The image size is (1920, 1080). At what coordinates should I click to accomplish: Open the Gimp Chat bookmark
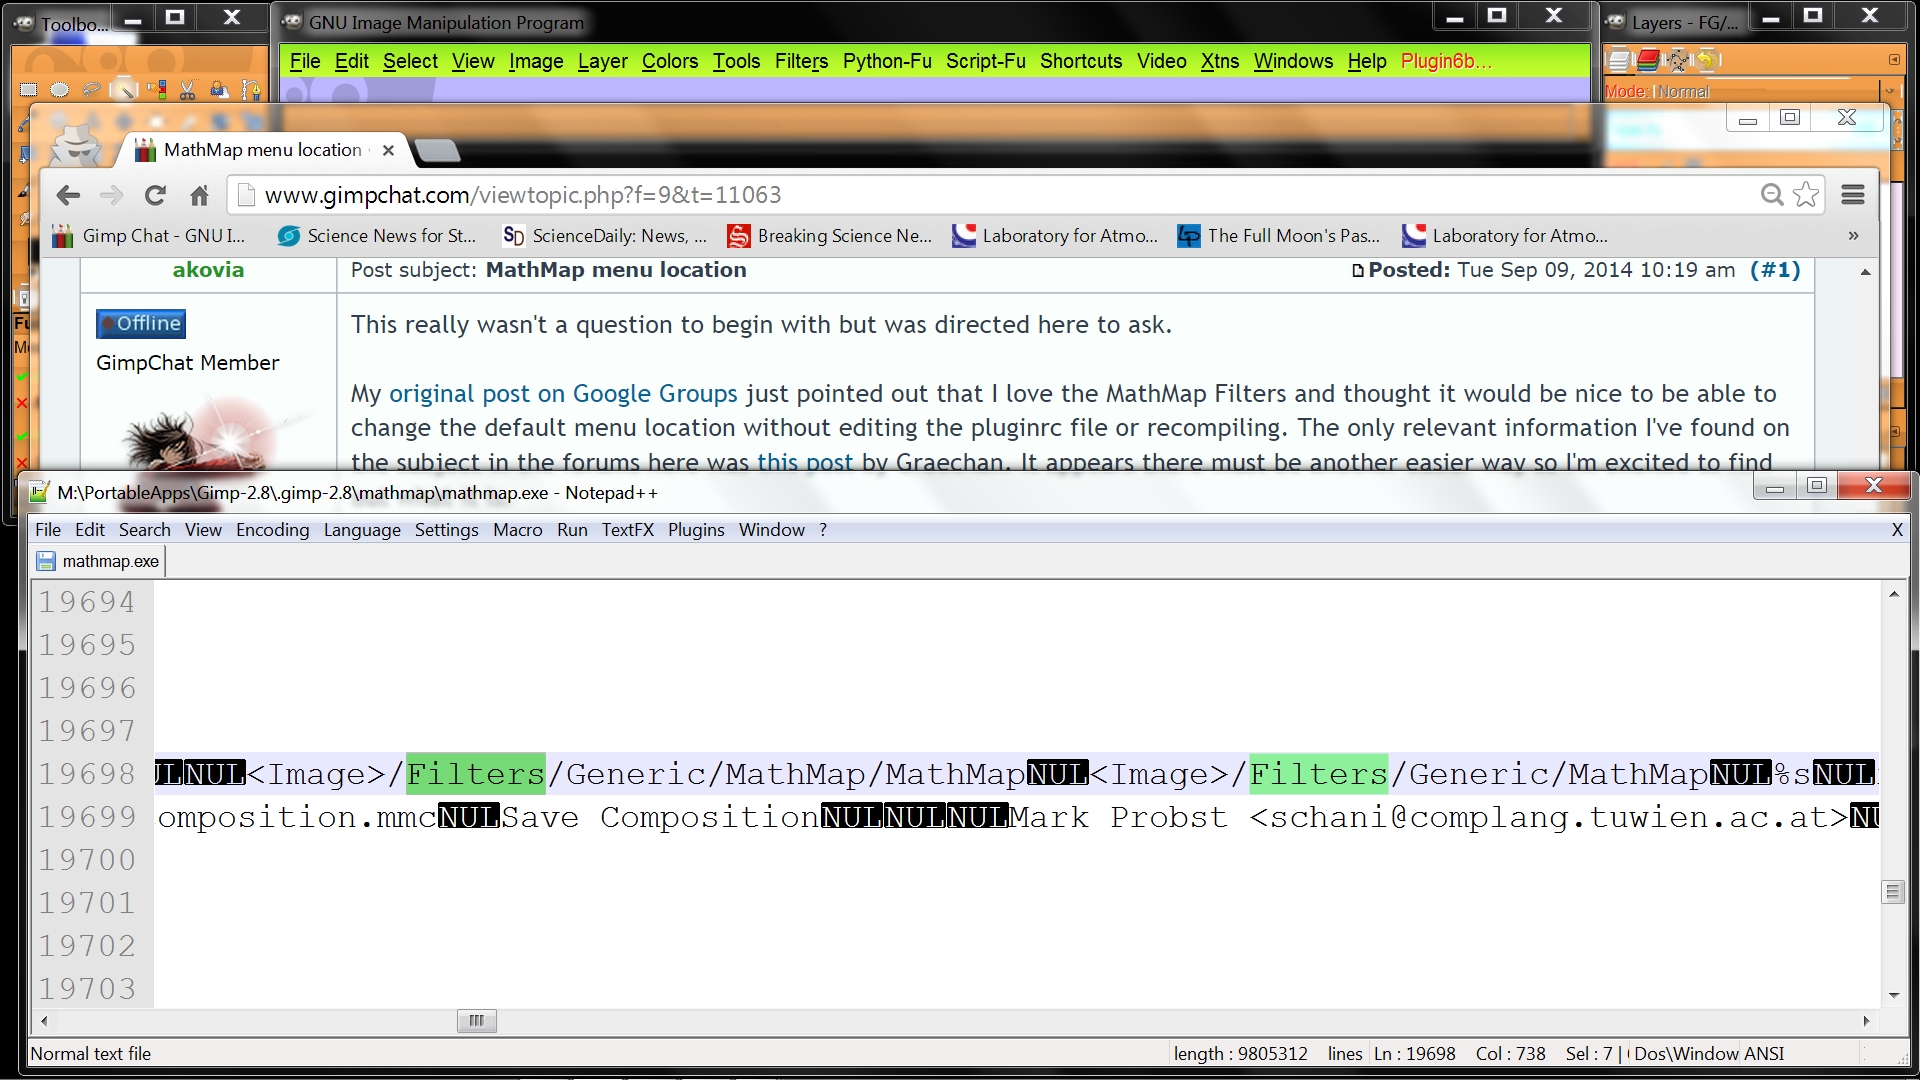[x=149, y=236]
